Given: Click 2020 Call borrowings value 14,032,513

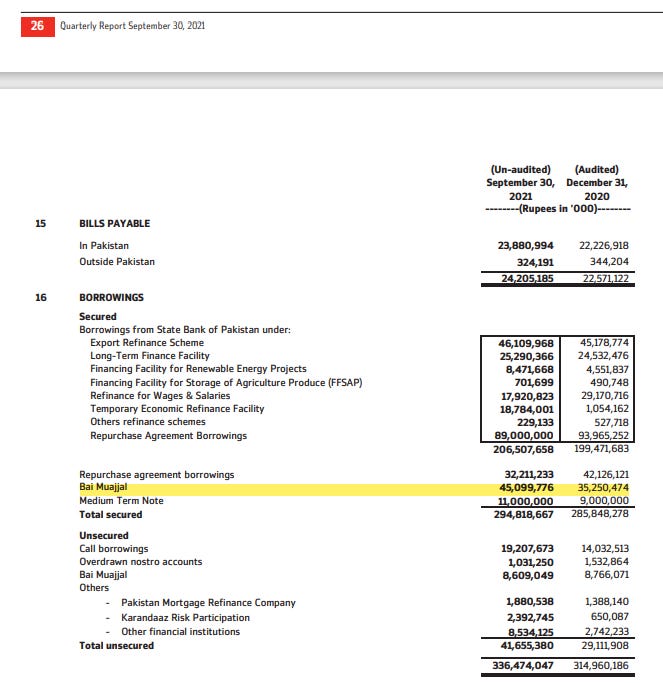Looking at the screenshot, I should 605,549.
